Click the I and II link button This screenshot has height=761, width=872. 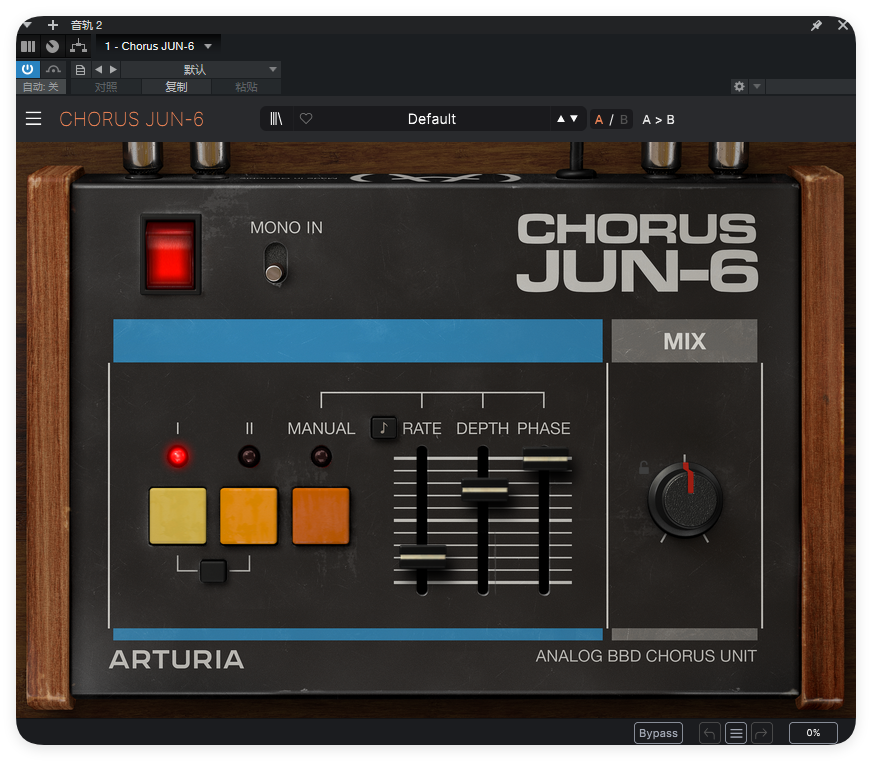213,571
